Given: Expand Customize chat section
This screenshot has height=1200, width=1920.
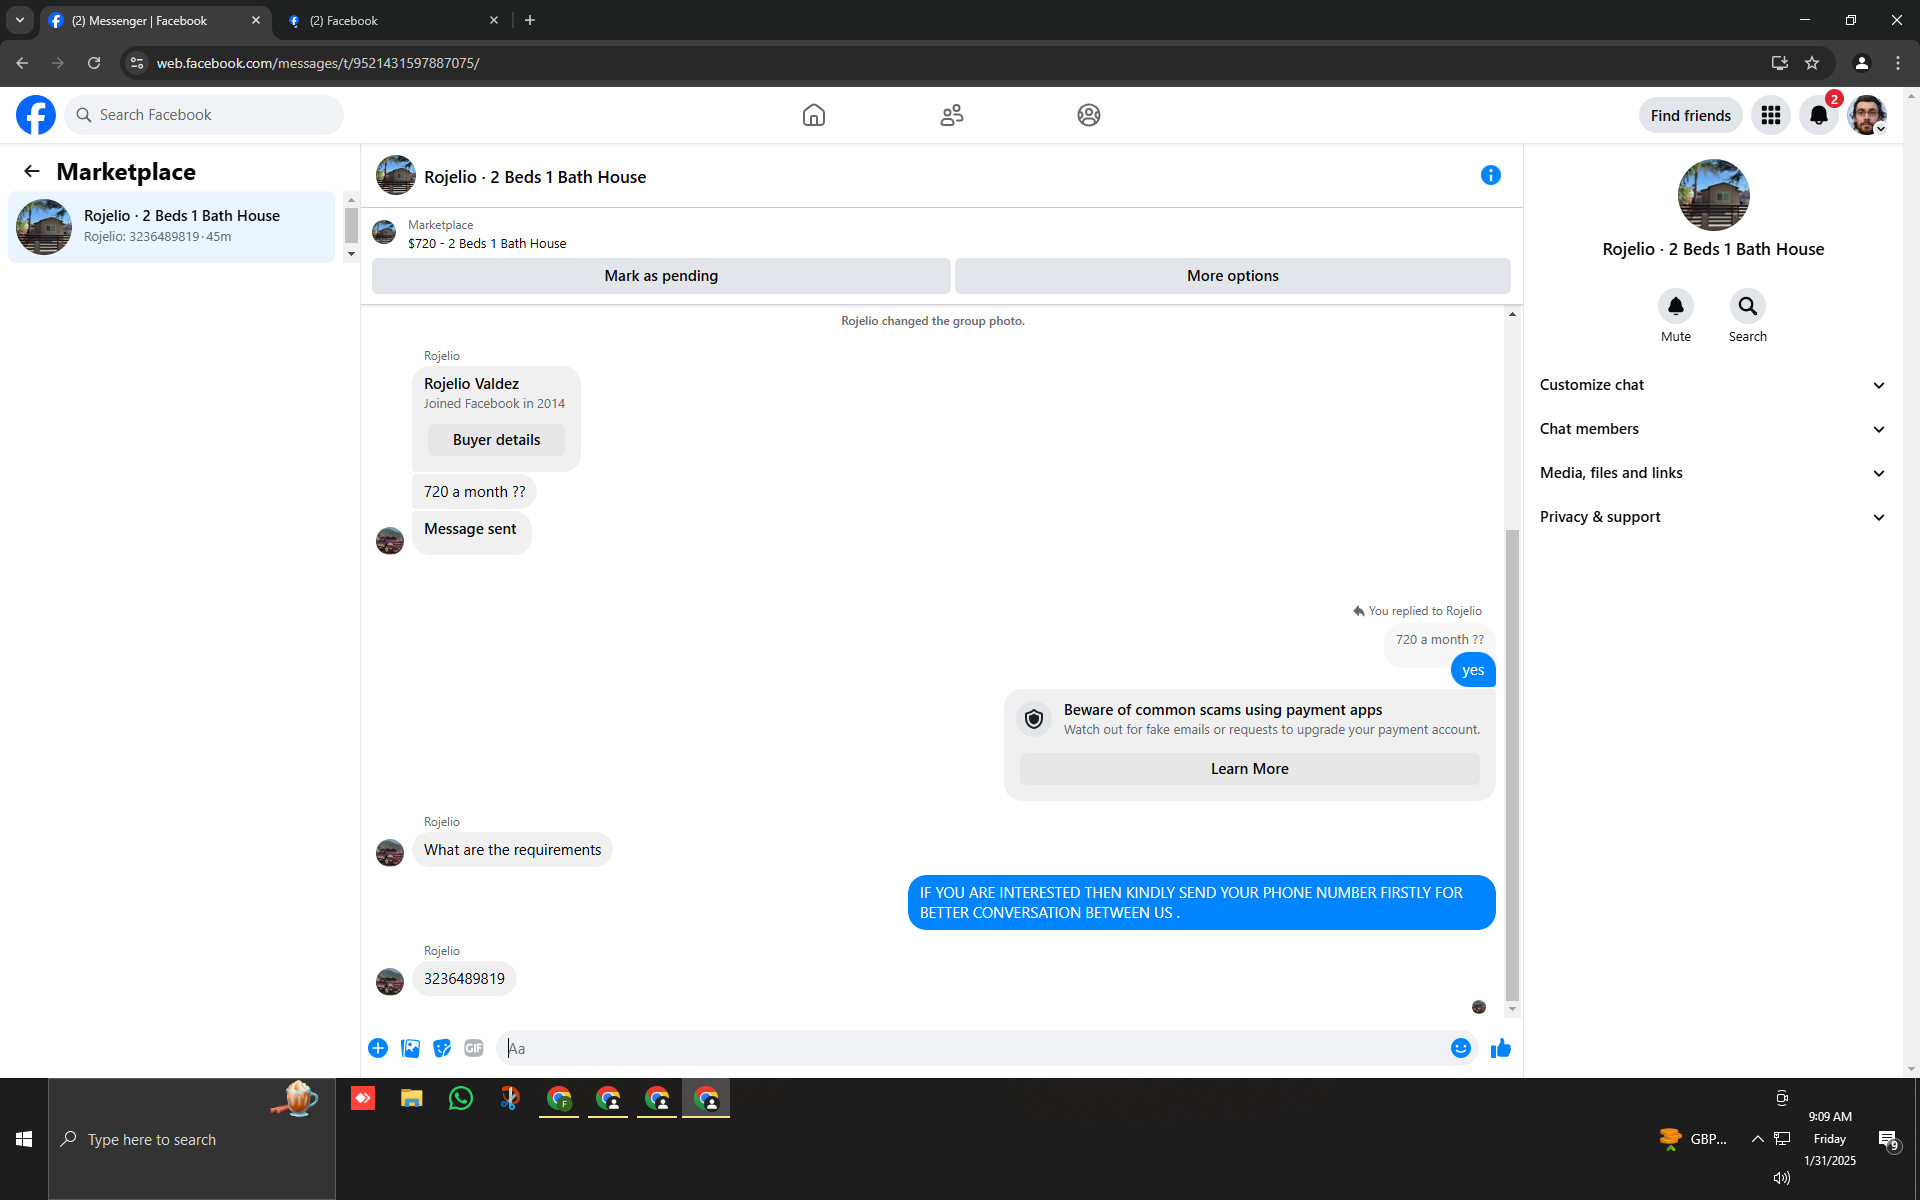Looking at the screenshot, I should point(1713,385).
